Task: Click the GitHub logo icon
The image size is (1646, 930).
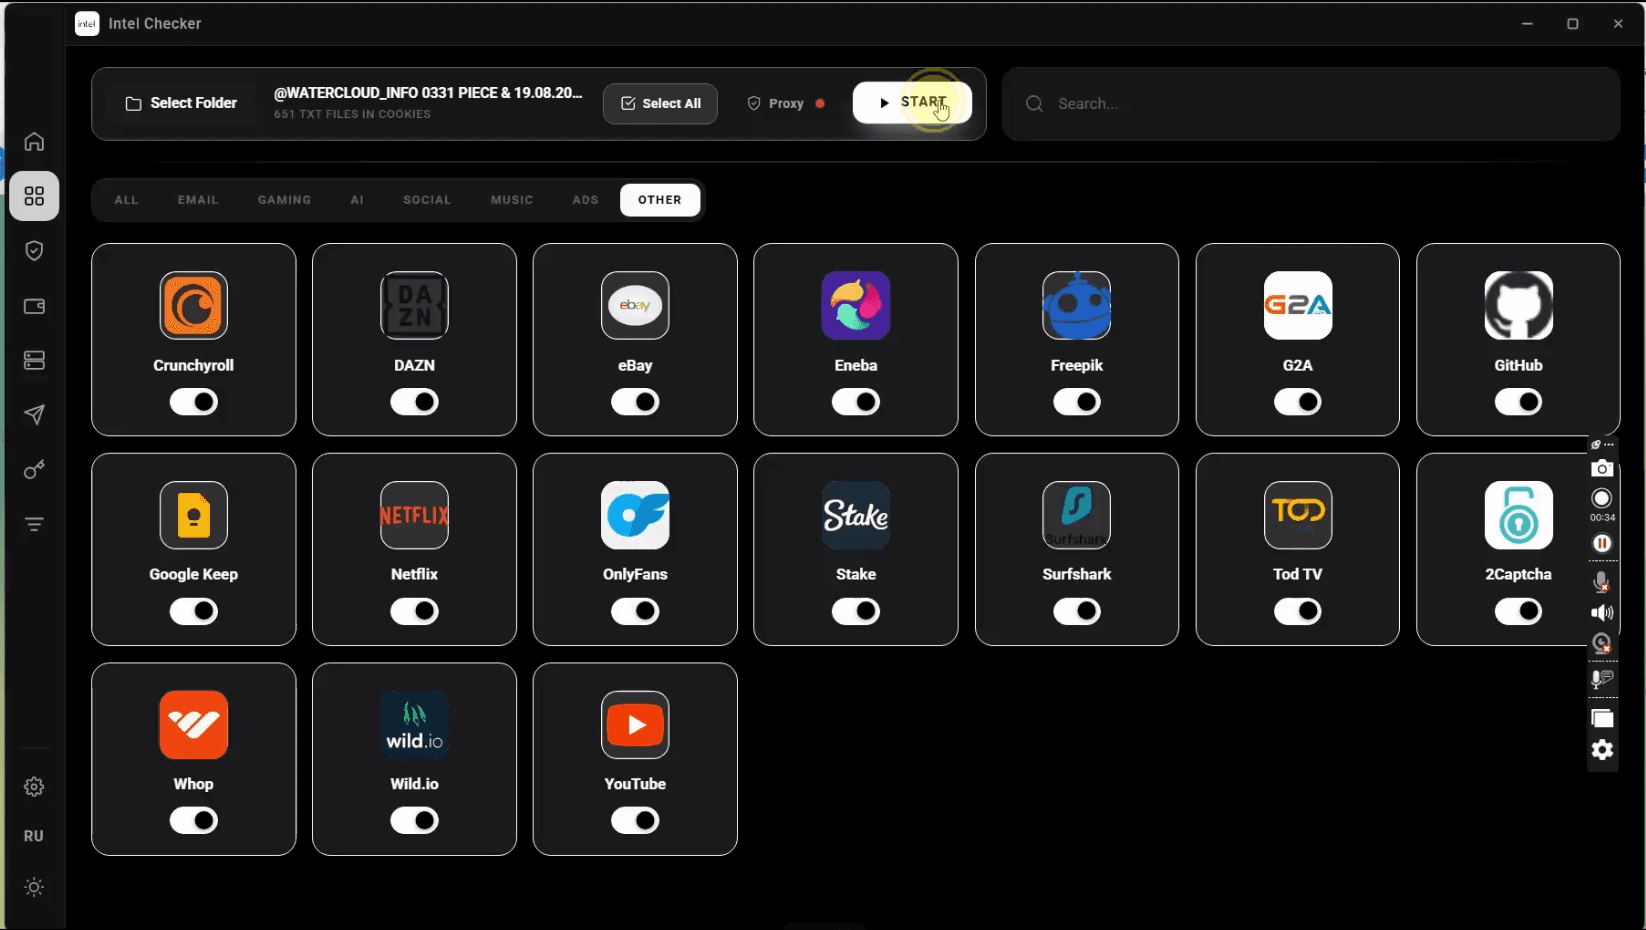Action: [1518, 306]
